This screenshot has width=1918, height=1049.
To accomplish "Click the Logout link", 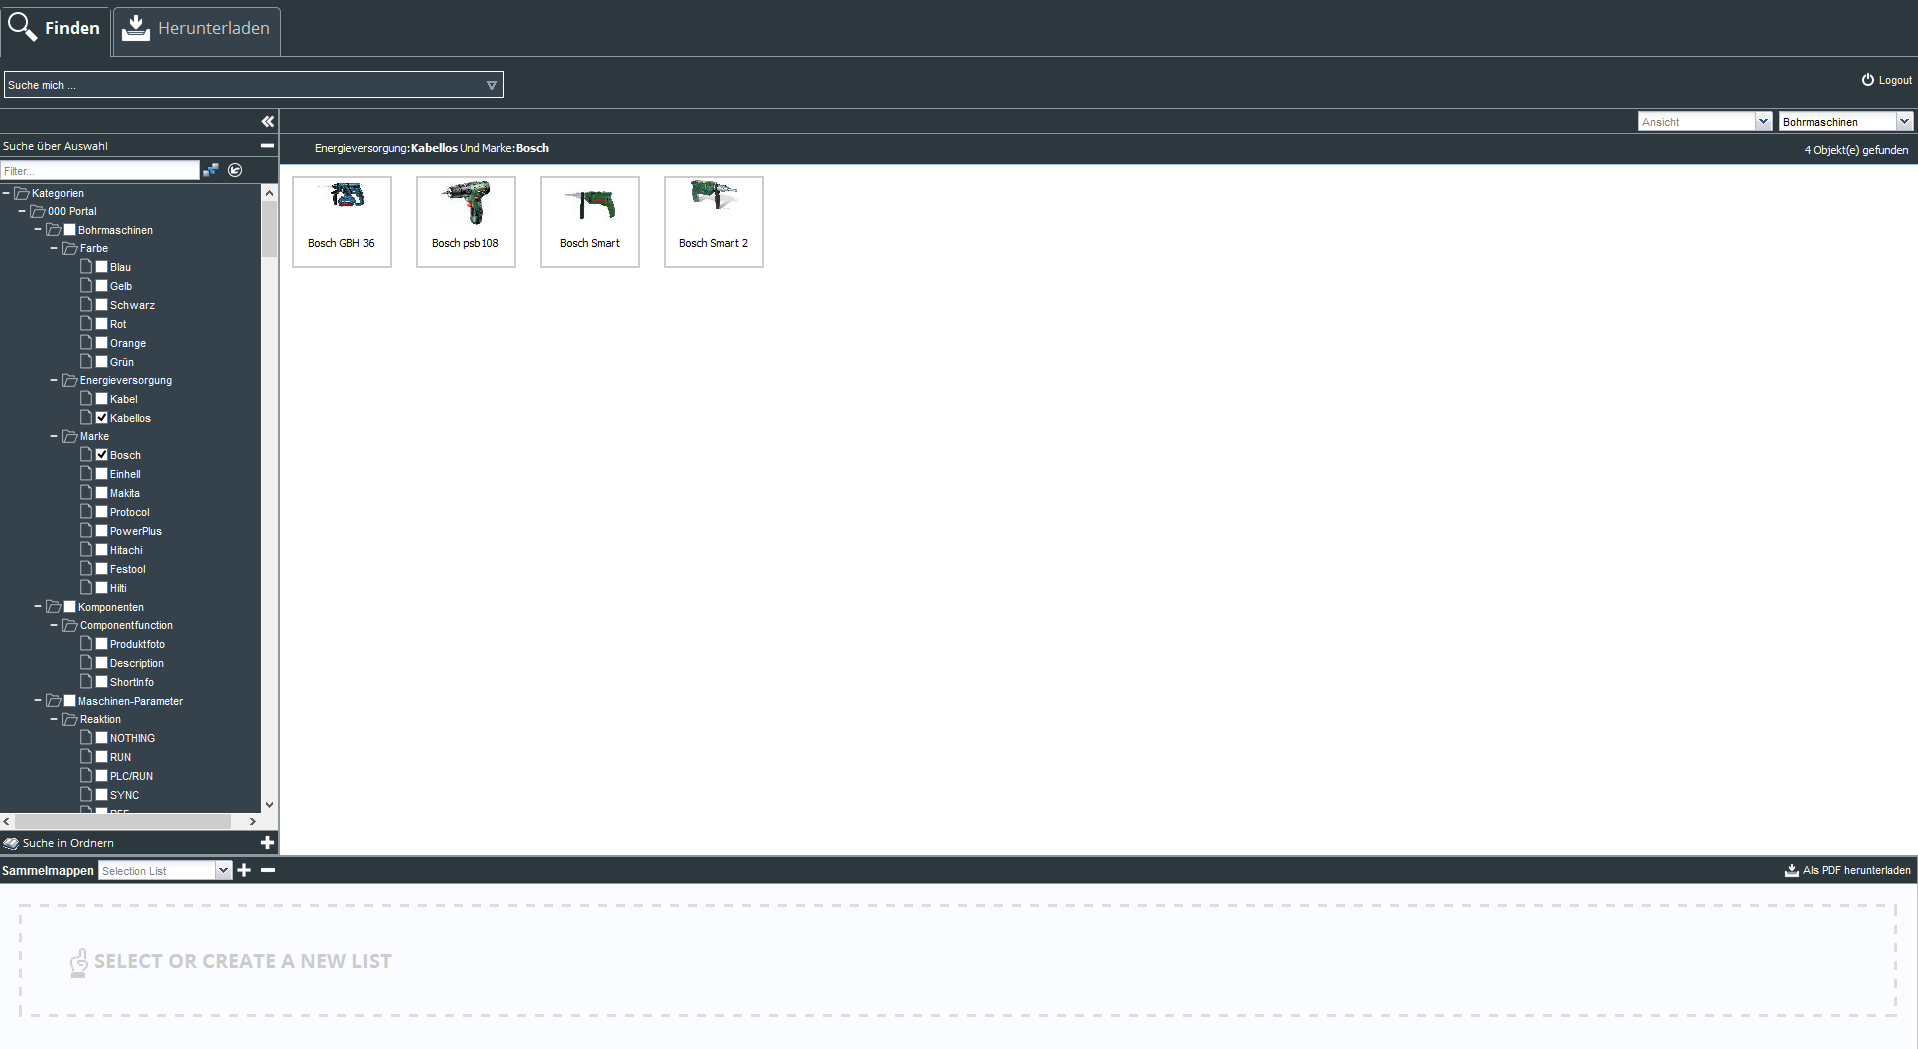I will [x=1895, y=81].
